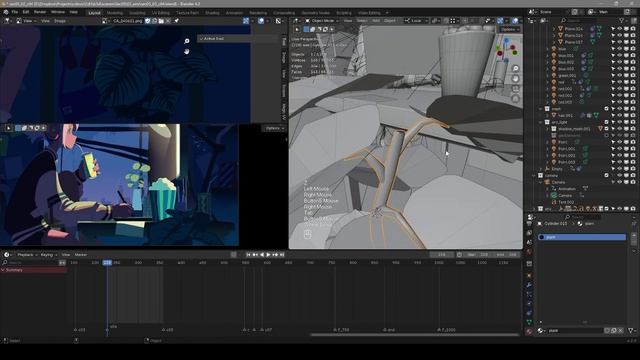The width and height of the screenshot is (640, 360).
Task: Collapse the camera collection in outliner
Action: [534, 176]
